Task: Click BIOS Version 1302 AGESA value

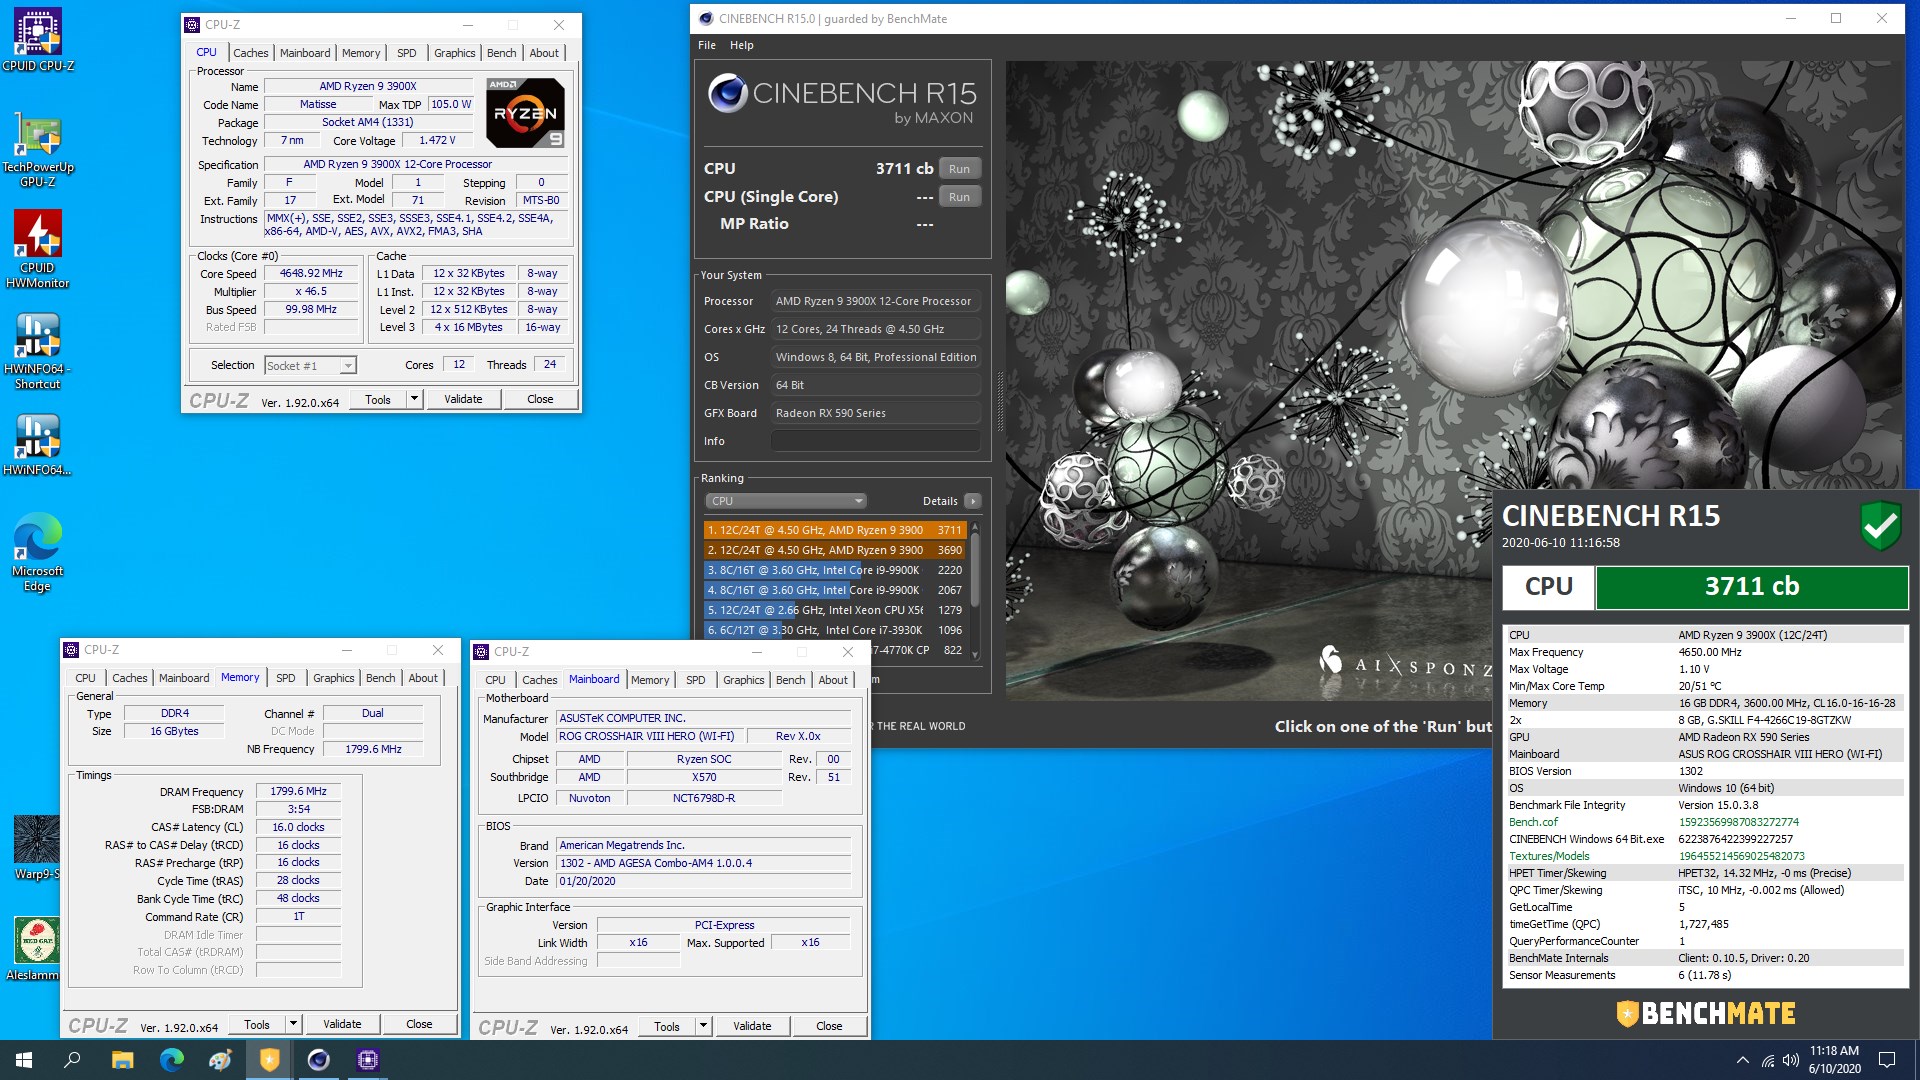Action: tap(703, 863)
